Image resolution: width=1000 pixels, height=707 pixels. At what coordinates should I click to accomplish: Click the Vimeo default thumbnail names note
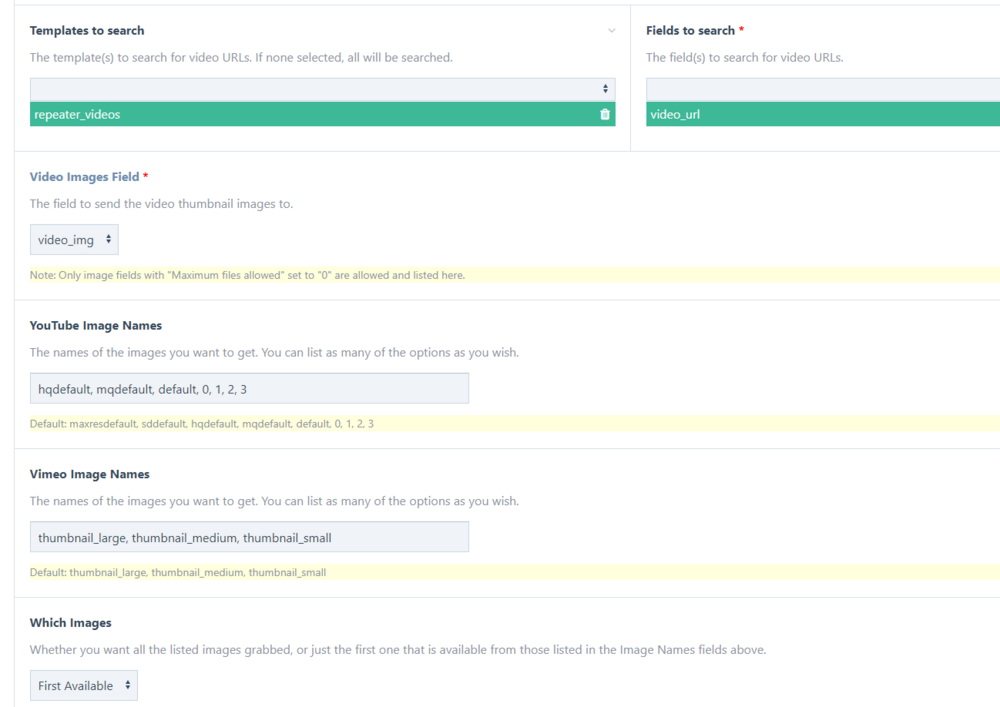(x=178, y=573)
